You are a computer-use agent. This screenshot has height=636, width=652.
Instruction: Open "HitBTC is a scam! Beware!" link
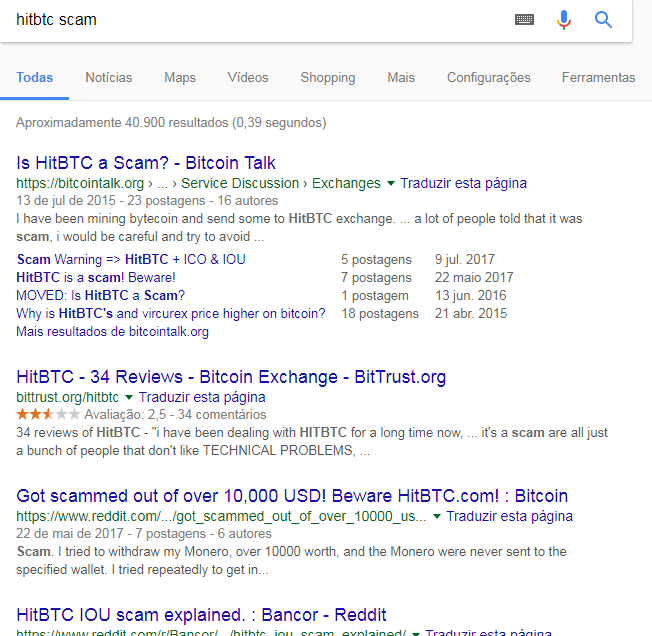(96, 277)
